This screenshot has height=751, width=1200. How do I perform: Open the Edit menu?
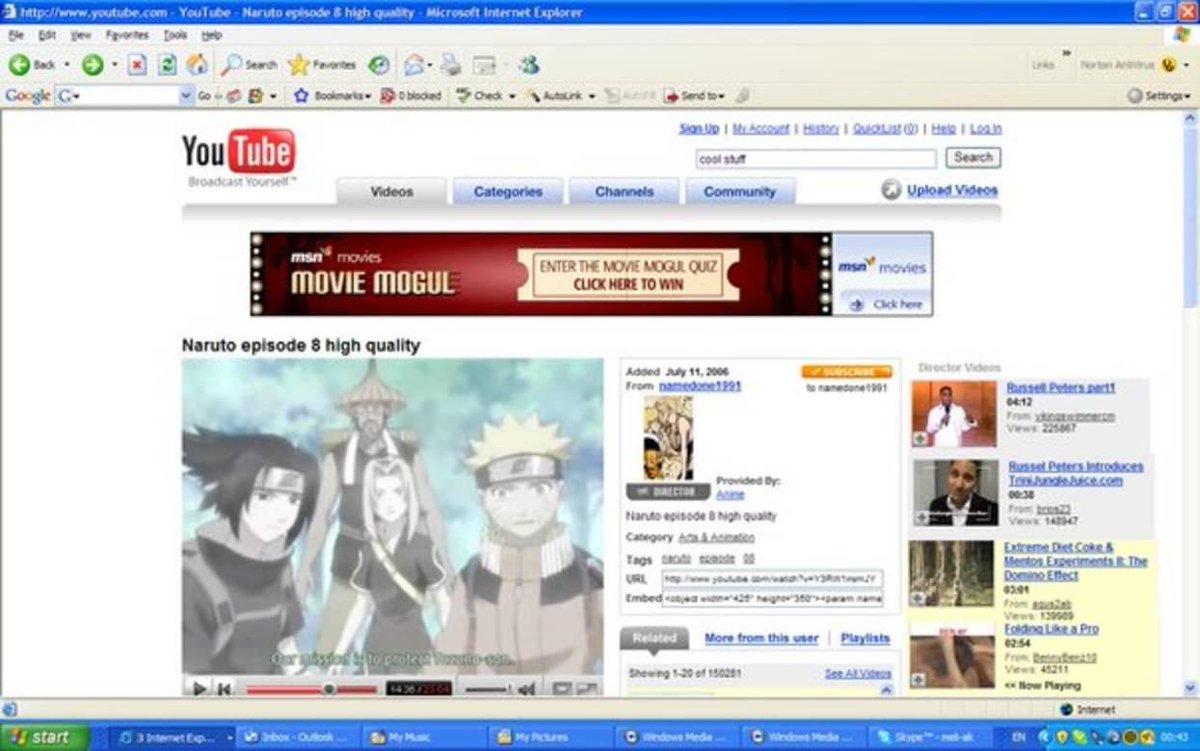point(46,35)
